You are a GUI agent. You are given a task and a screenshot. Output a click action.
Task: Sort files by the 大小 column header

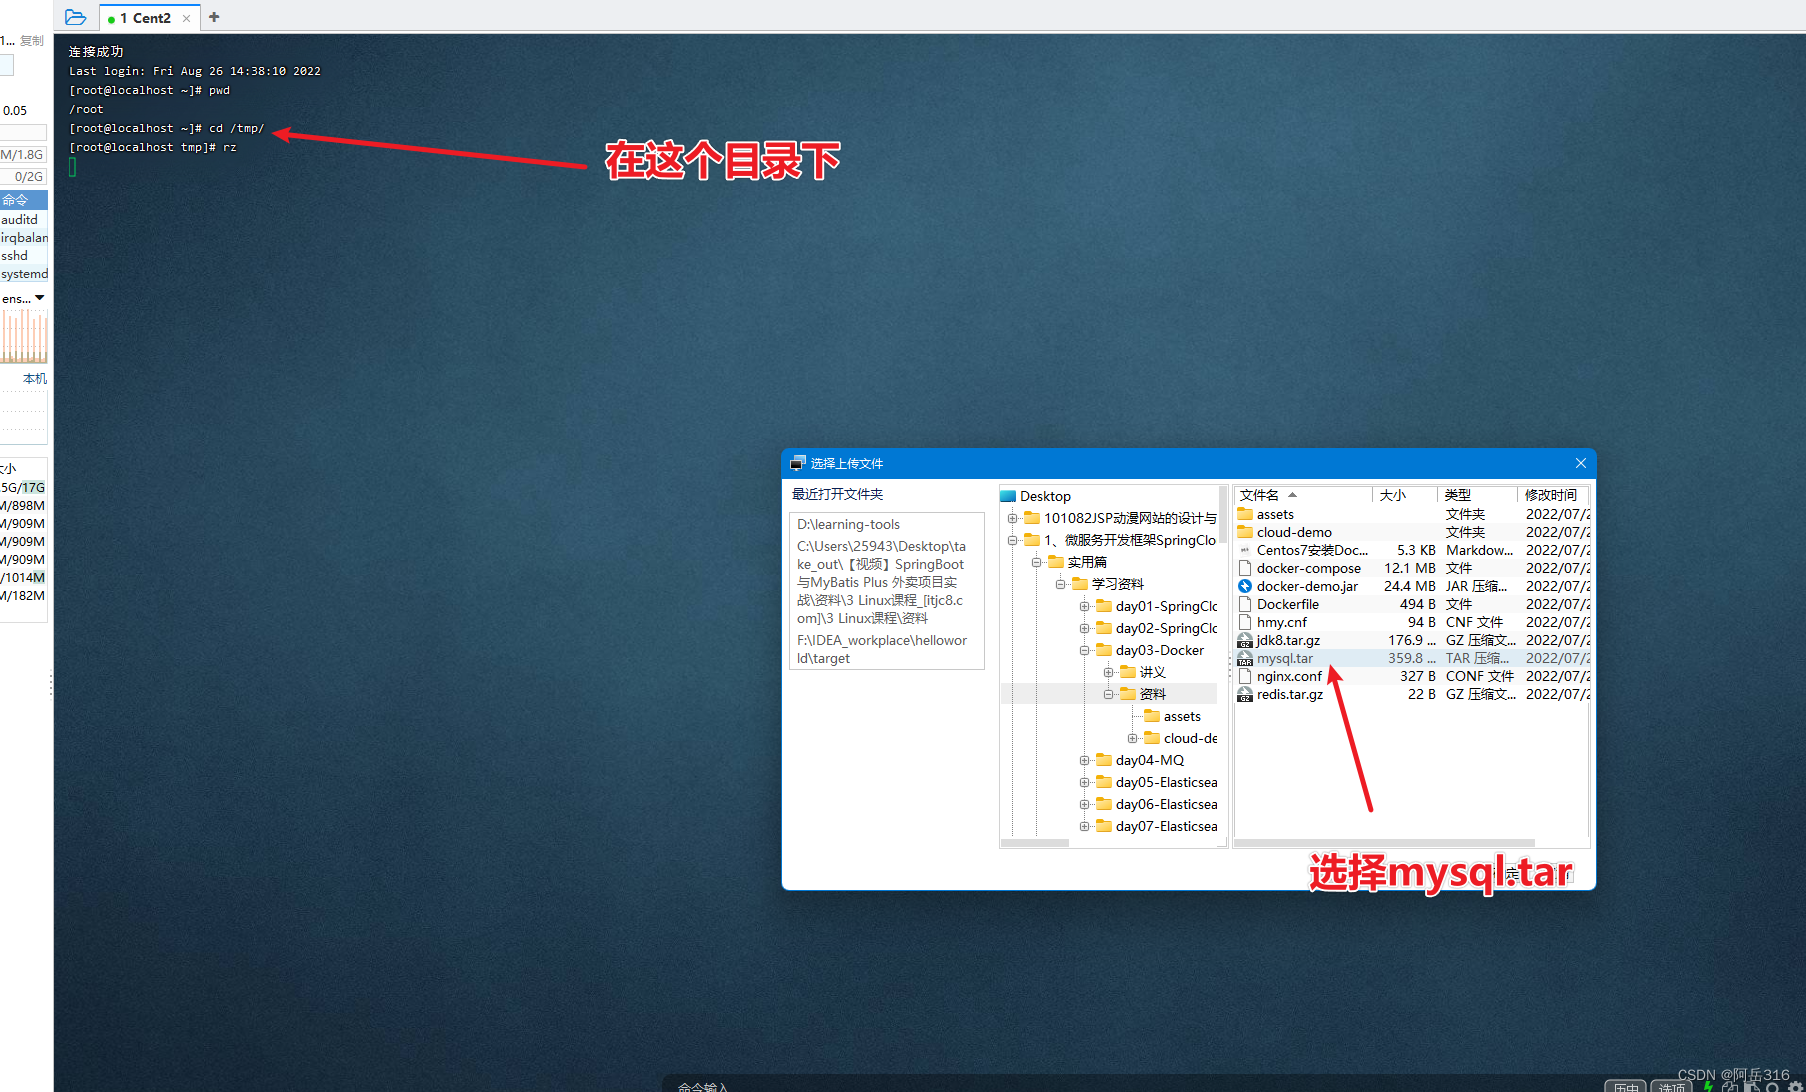[x=1404, y=495]
